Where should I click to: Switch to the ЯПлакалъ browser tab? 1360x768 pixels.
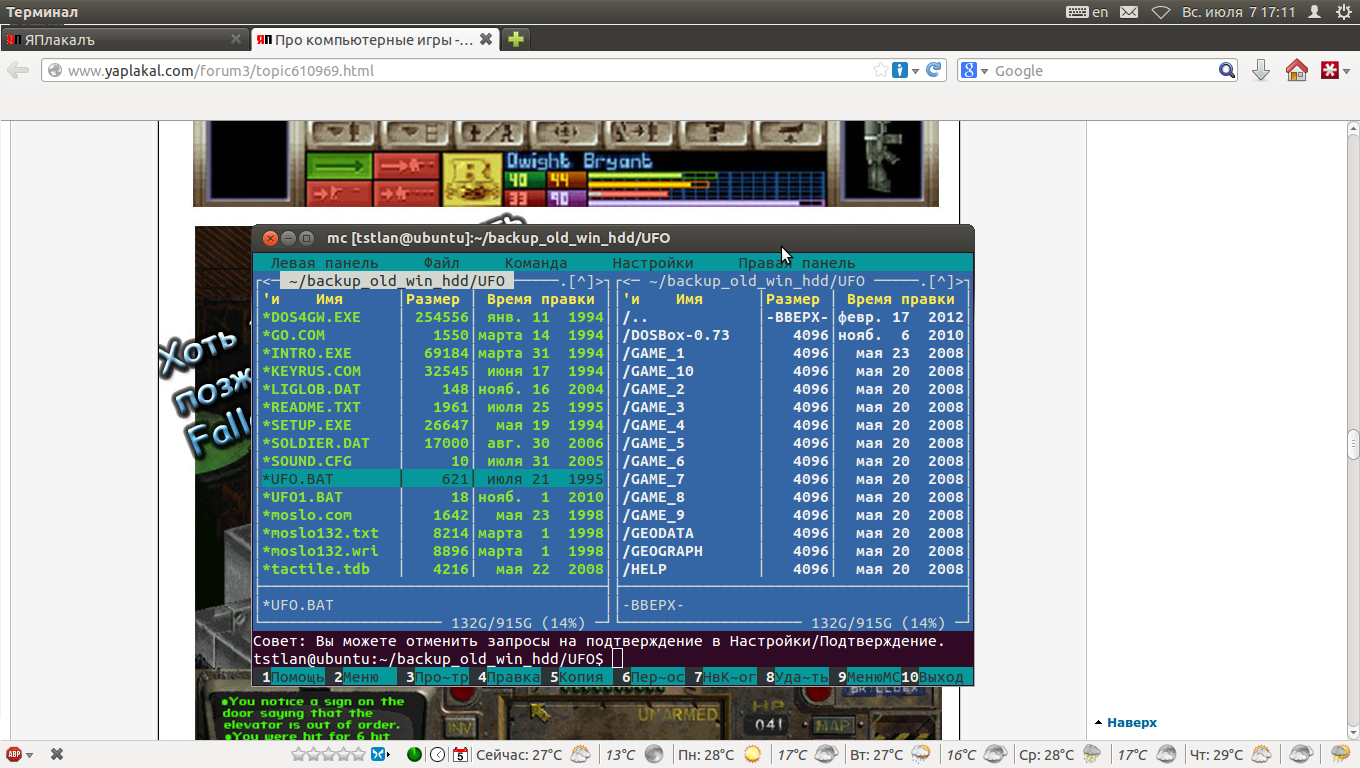pyautogui.click(x=123, y=40)
